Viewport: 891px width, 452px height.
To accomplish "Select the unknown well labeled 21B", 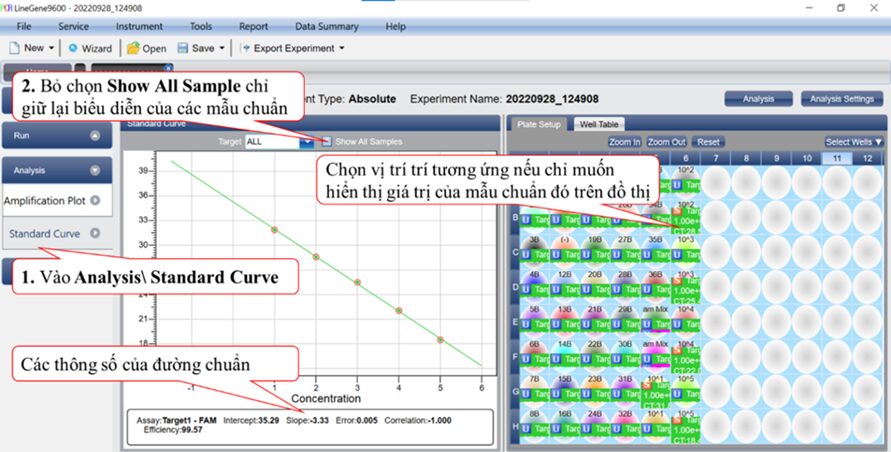I will pyautogui.click(x=595, y=321).
